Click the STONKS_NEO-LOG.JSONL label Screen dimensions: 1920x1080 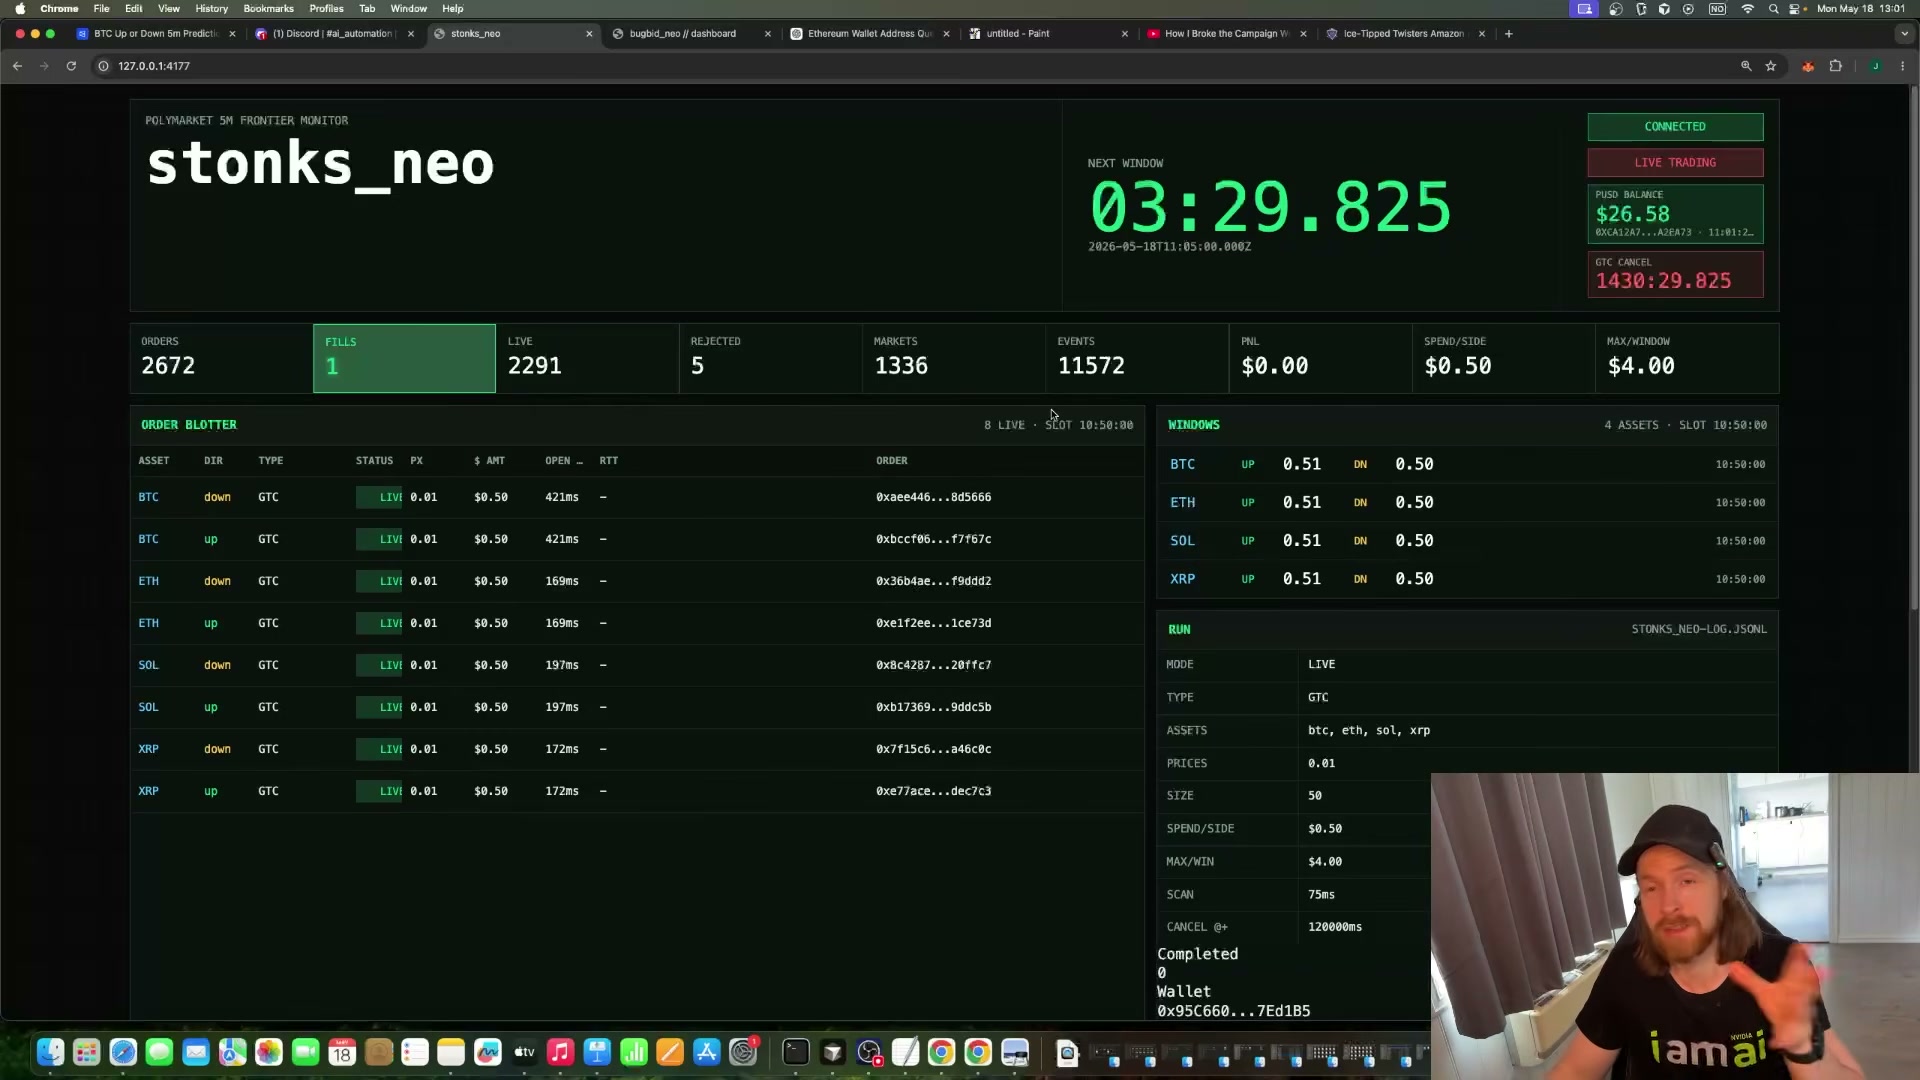click(x=1699, y=630)
